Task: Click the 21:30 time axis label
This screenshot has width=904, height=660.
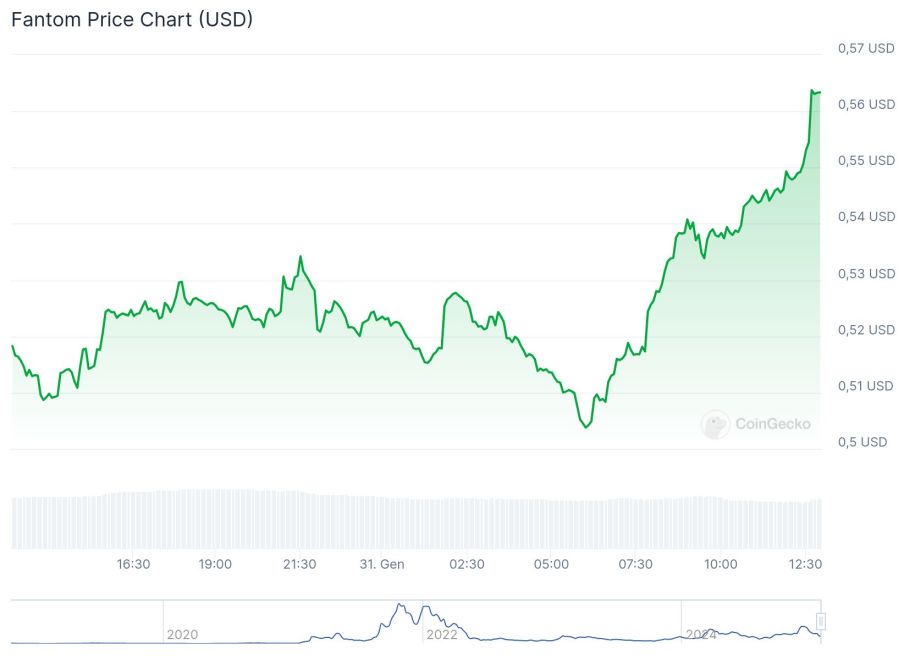Action: pyautogui.click(x=299, y=564)
